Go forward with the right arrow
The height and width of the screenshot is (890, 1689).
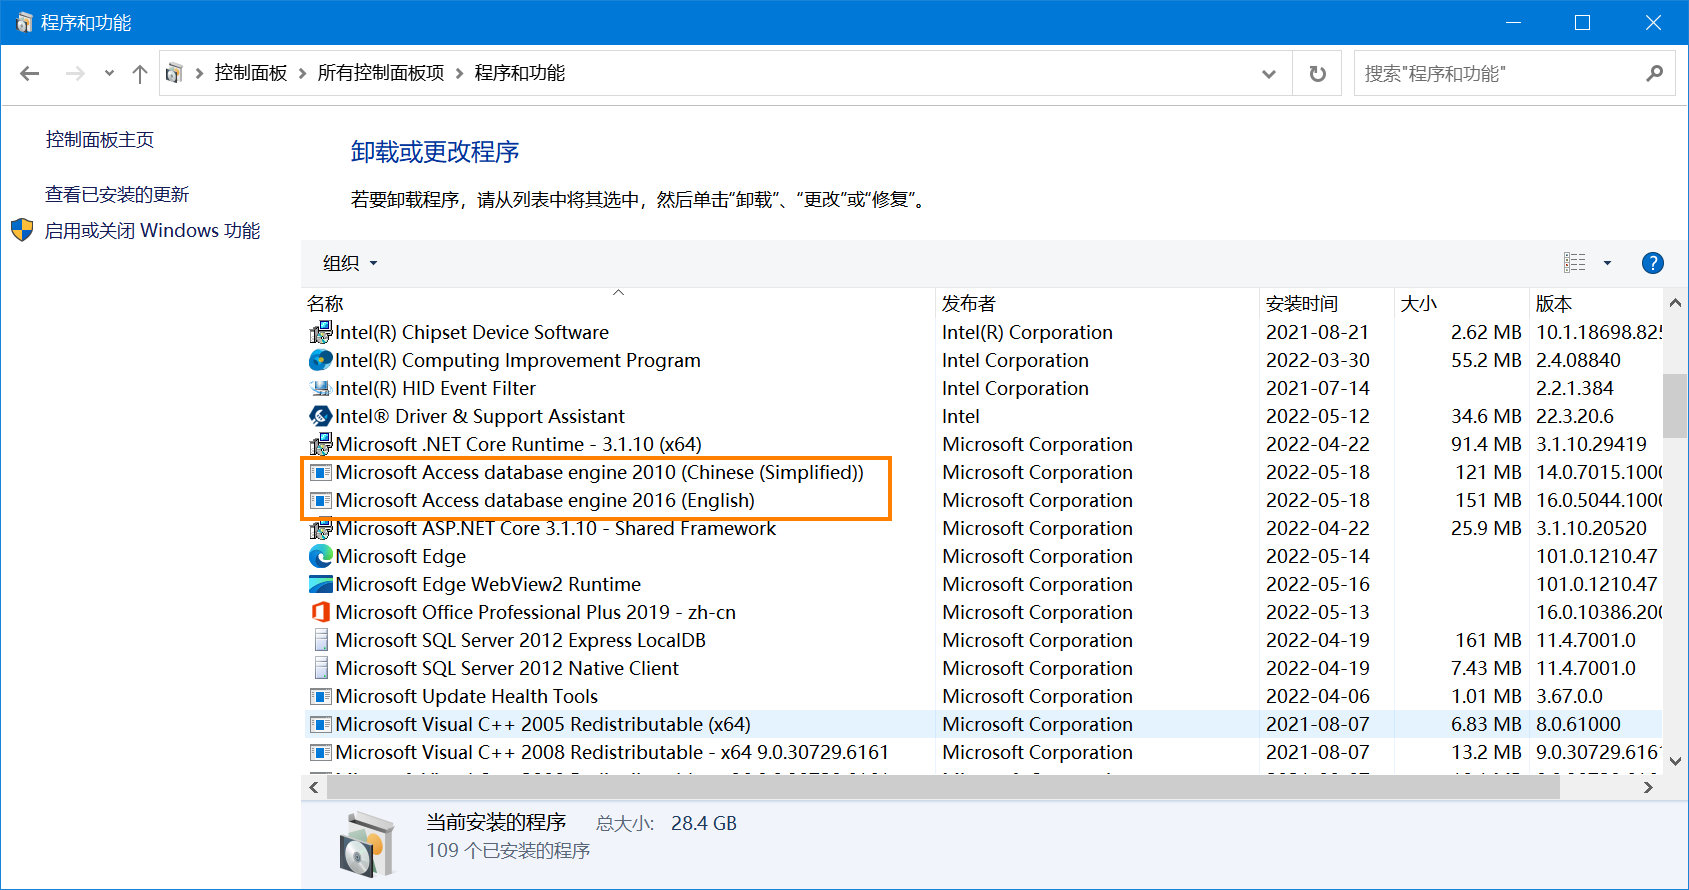coord(75,73)
